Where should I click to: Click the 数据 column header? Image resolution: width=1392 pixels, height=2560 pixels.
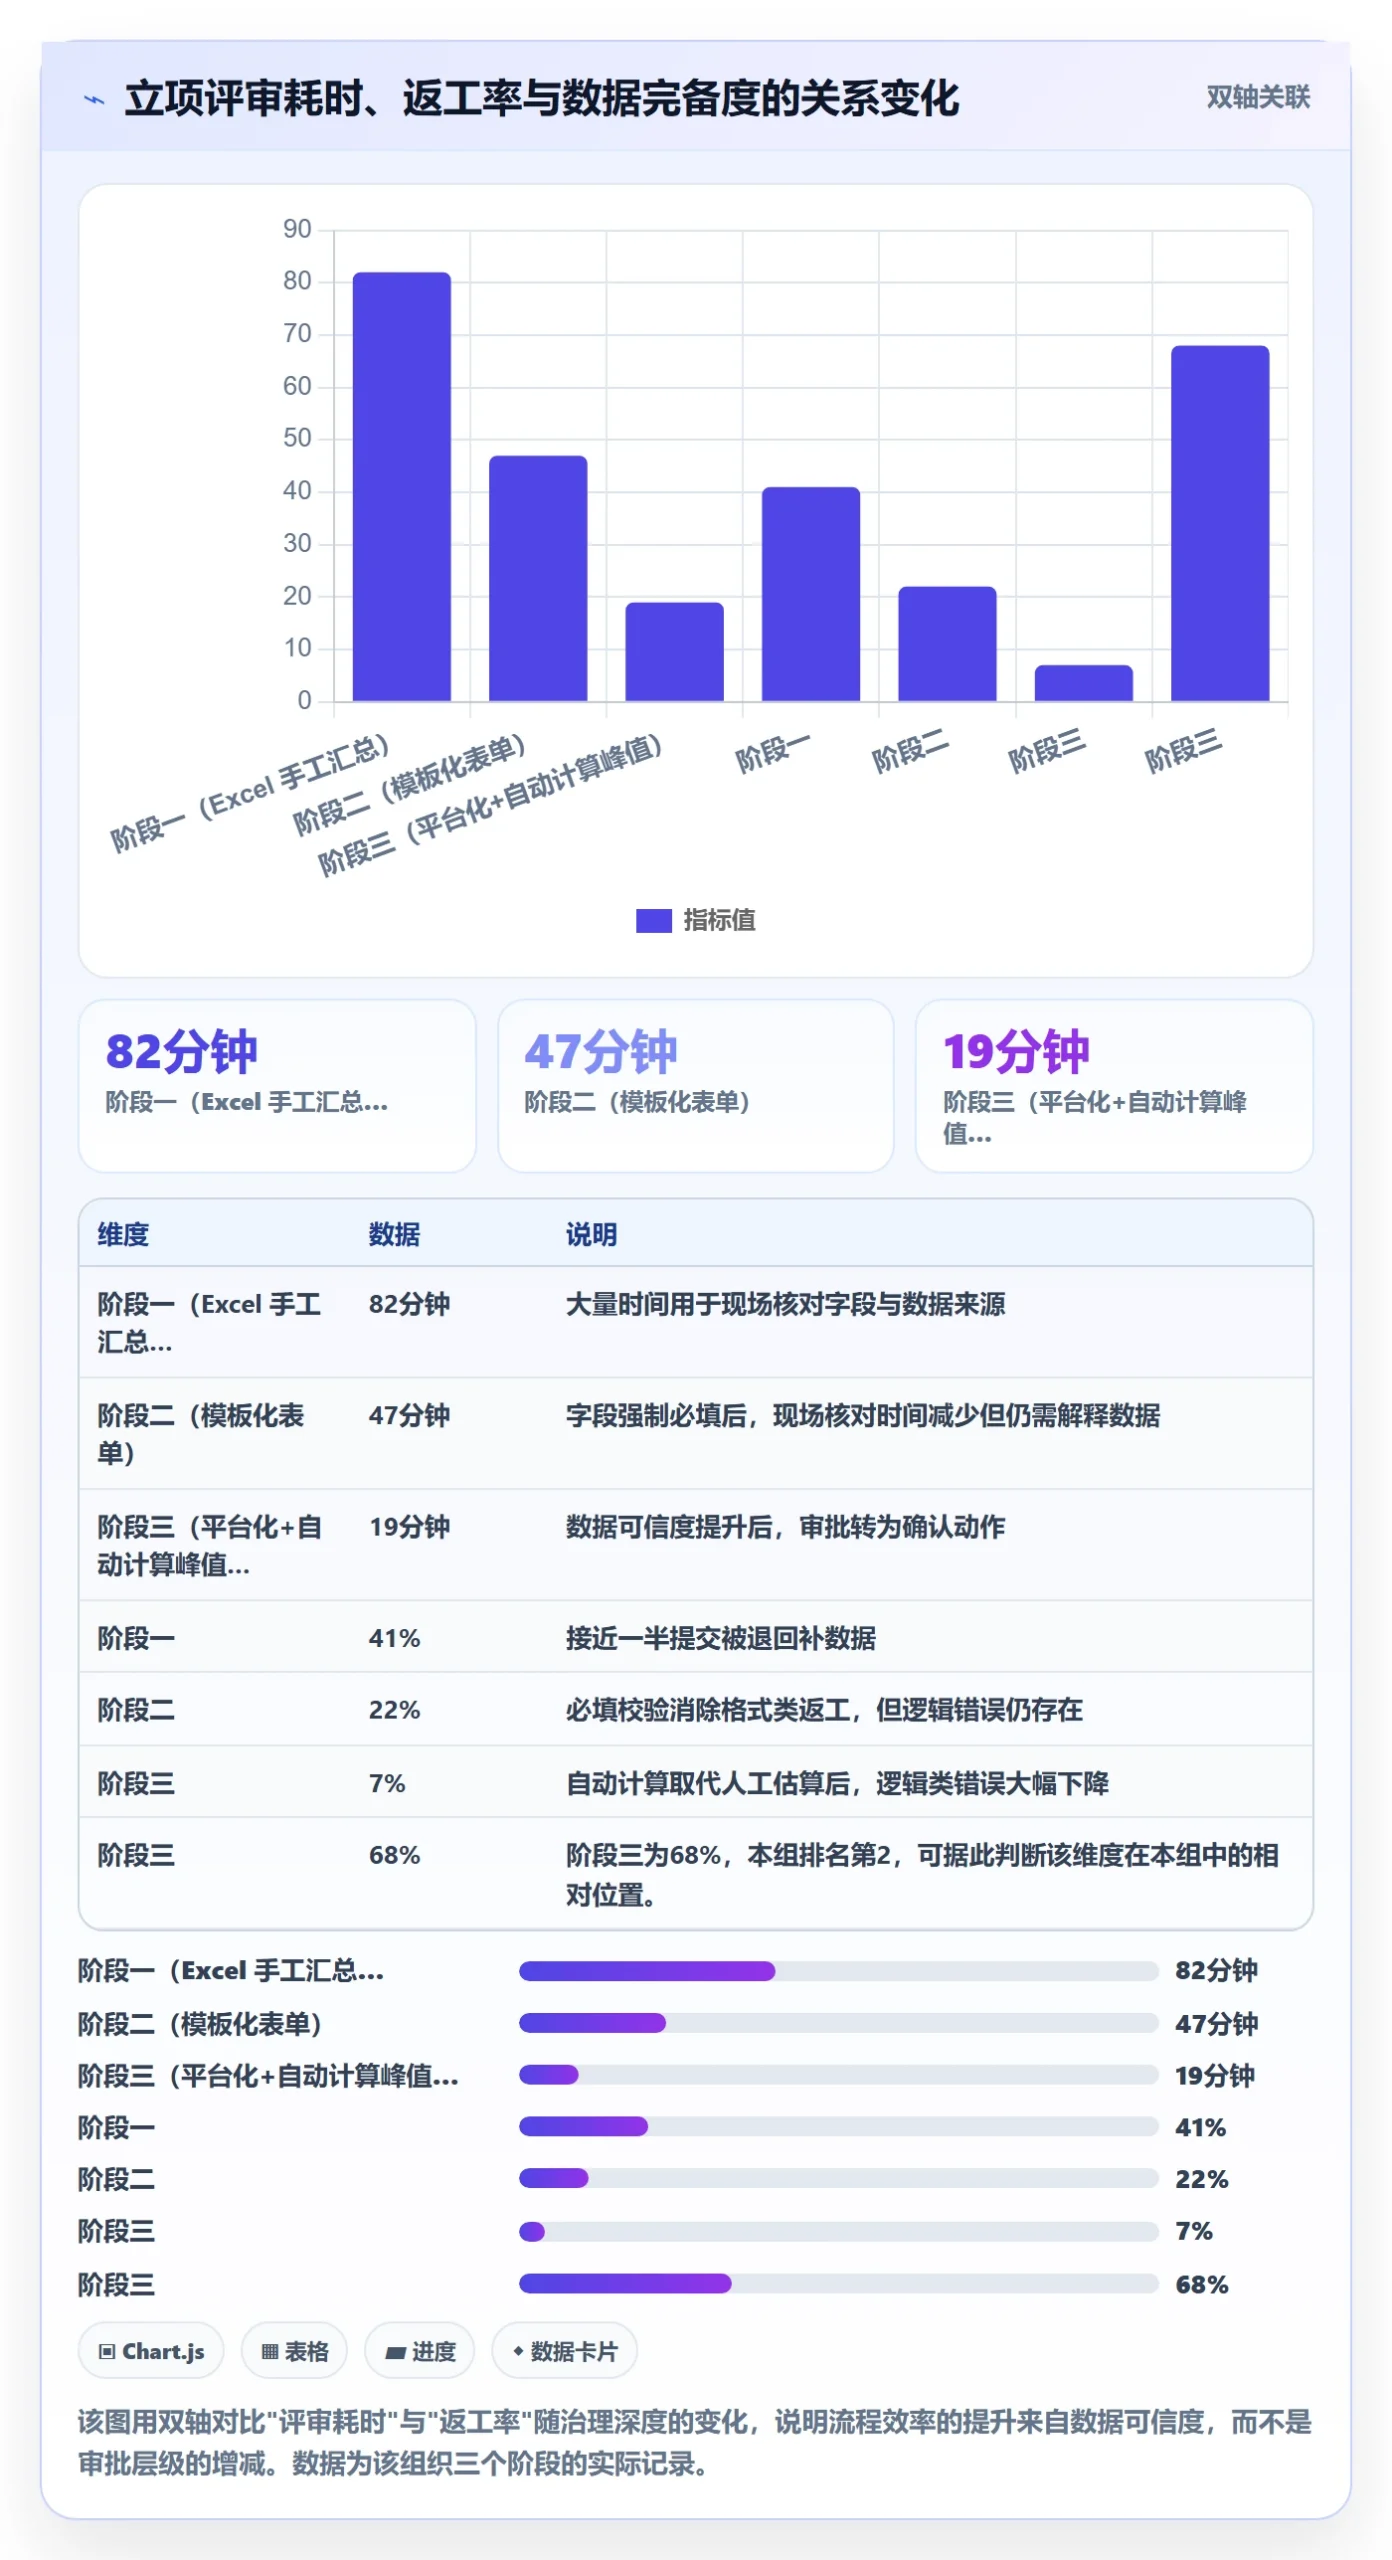[394, 1234]
